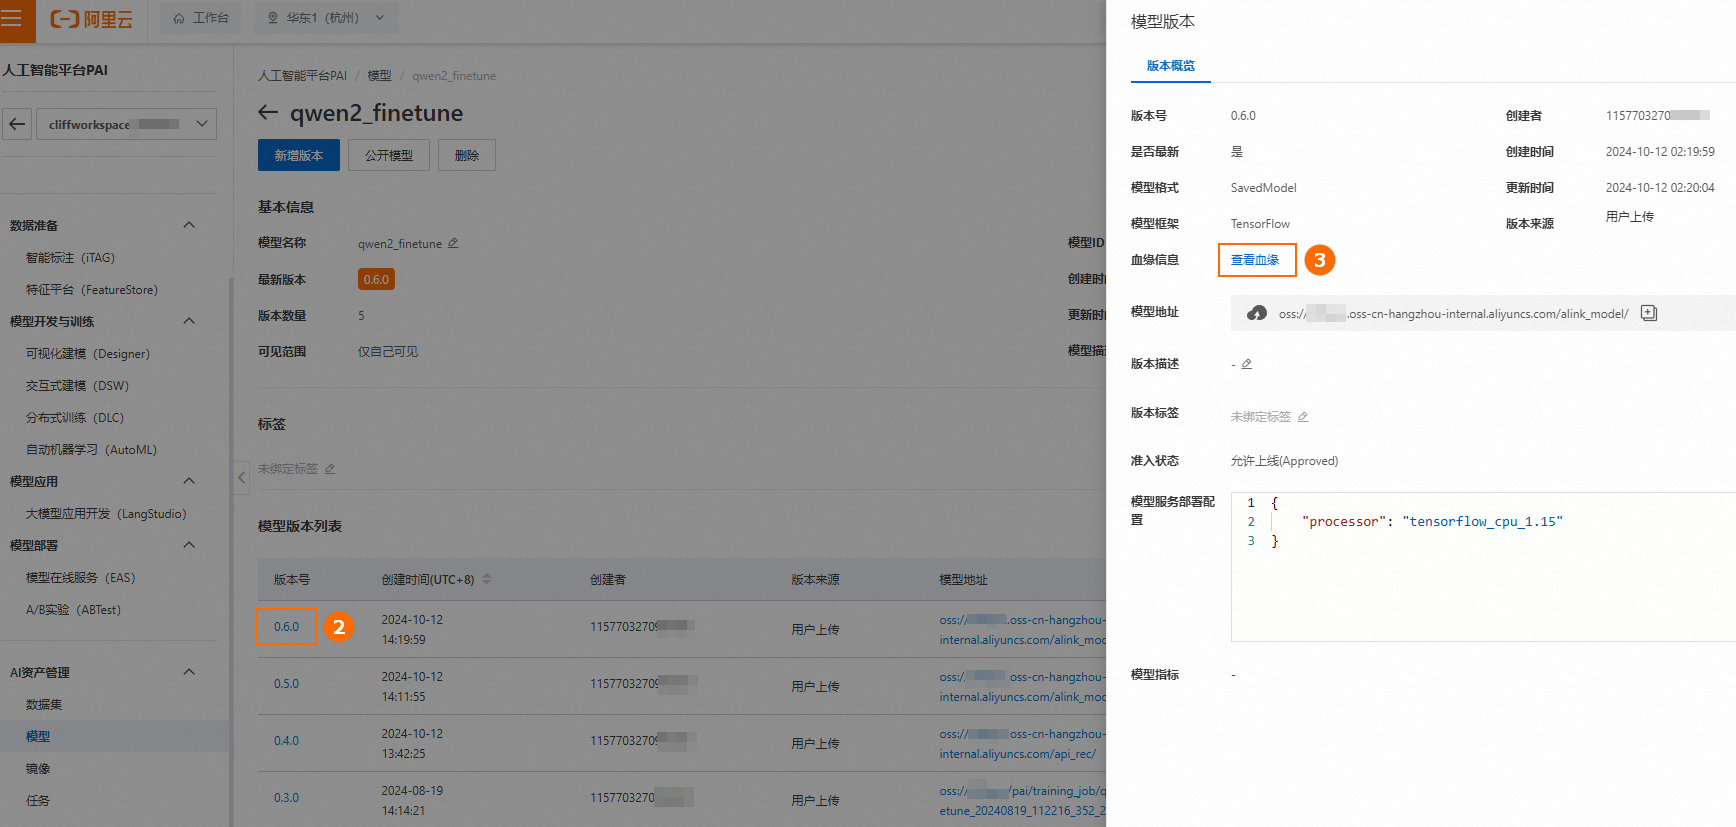Click the update time 2024-10-12 02:20:04

coord(1660,188)
